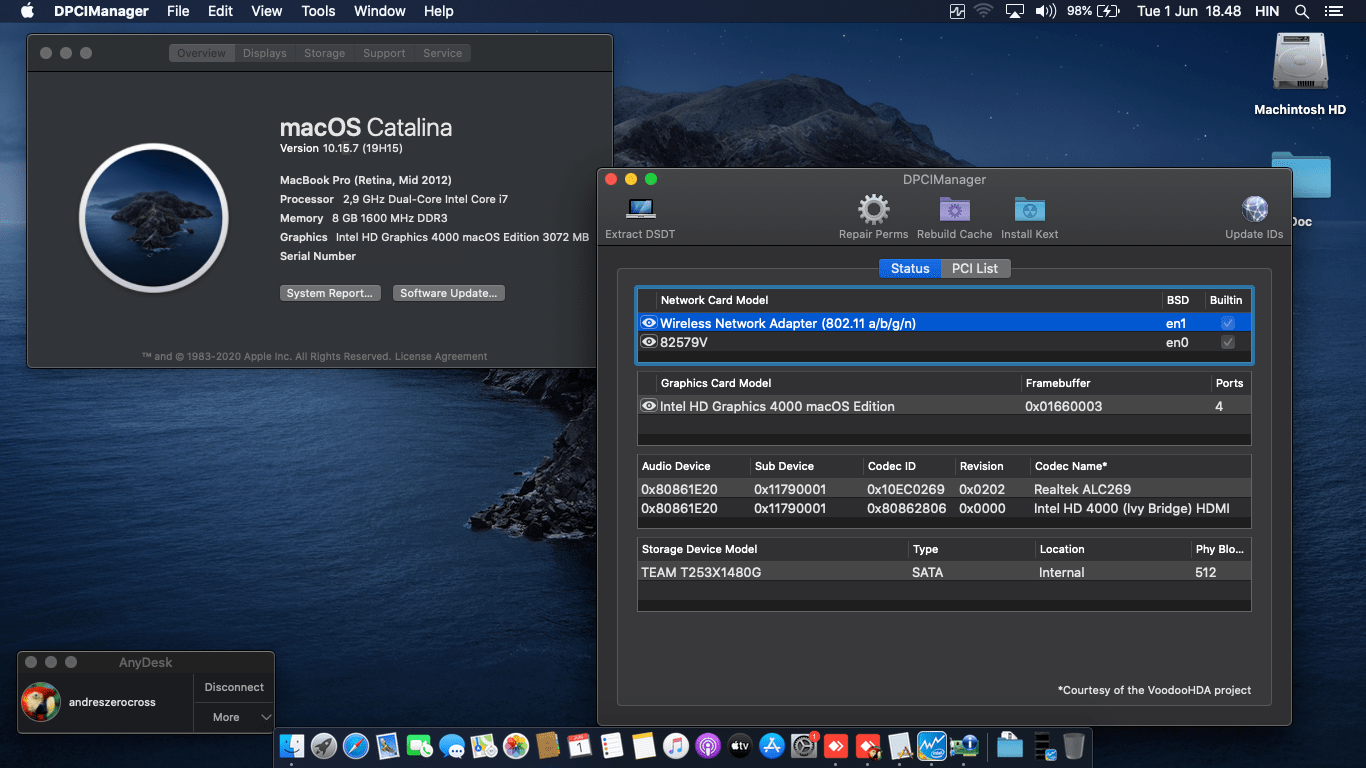This screenshot has width=1366, height=768.
Task: Open Podcasts from the dock
Action: 708,745
